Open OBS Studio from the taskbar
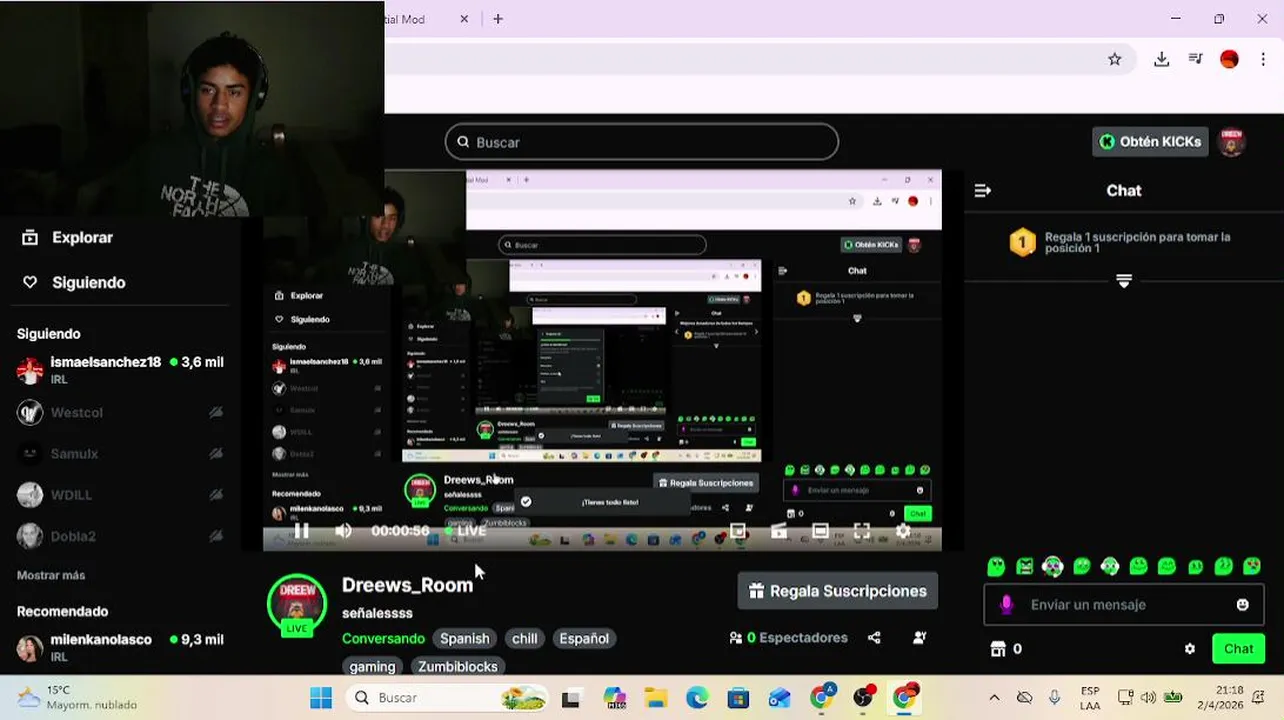Screen dimensions: 1284x720 point(864,698)
